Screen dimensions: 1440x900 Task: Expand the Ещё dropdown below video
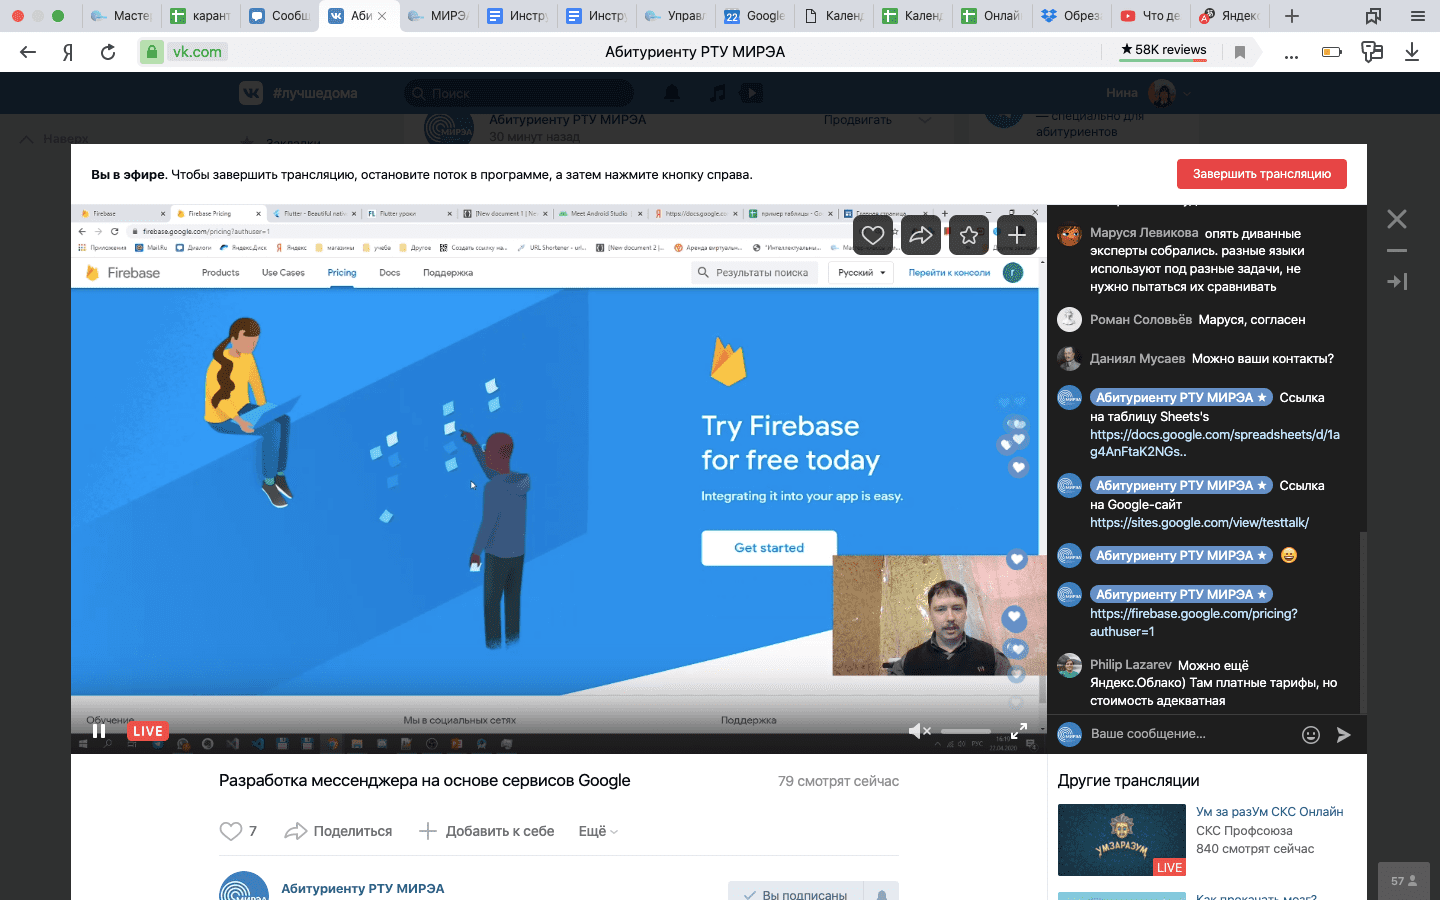598,831
